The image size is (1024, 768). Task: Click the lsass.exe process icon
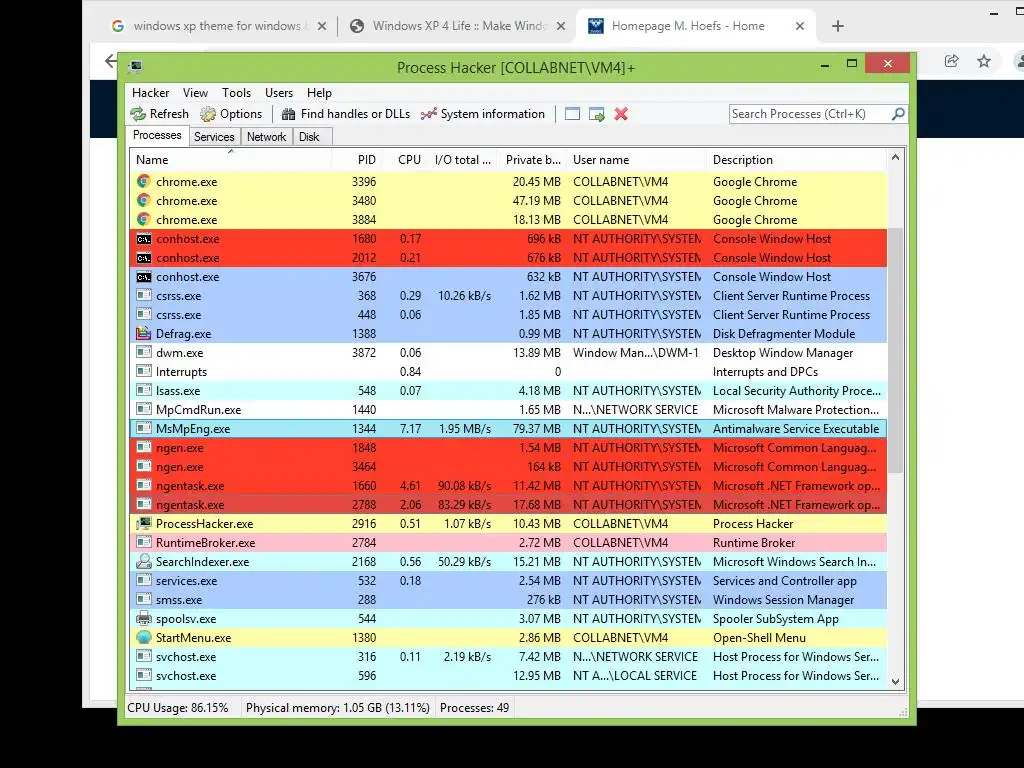[x=144, y=391]
